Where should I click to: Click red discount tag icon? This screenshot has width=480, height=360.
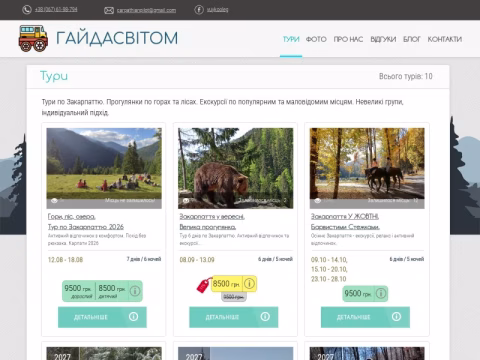204,285
